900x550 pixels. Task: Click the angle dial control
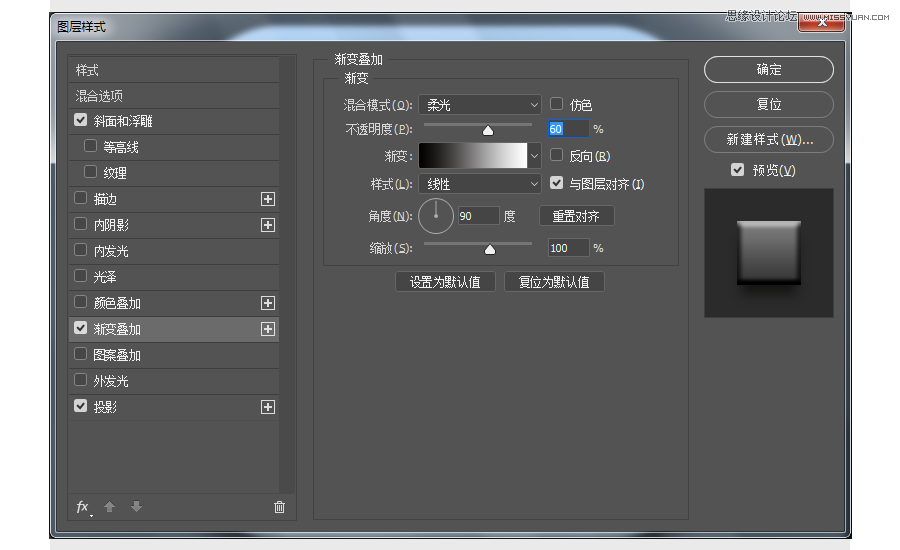436,216
